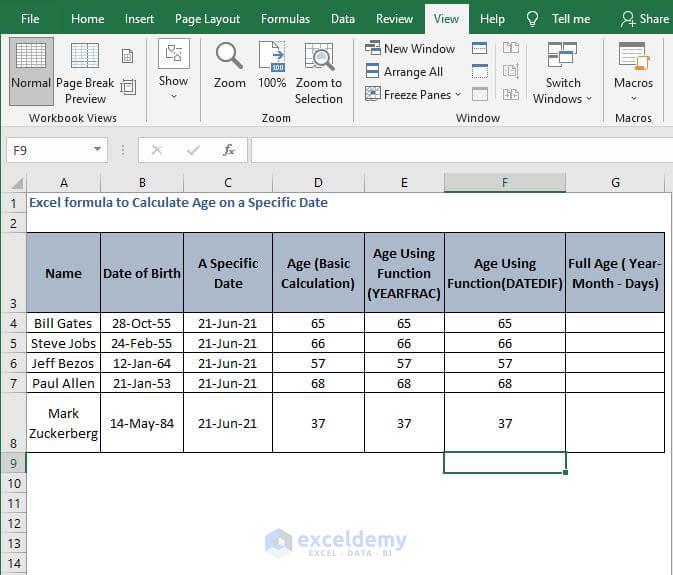Open Switch Windows dropdown

562,73
